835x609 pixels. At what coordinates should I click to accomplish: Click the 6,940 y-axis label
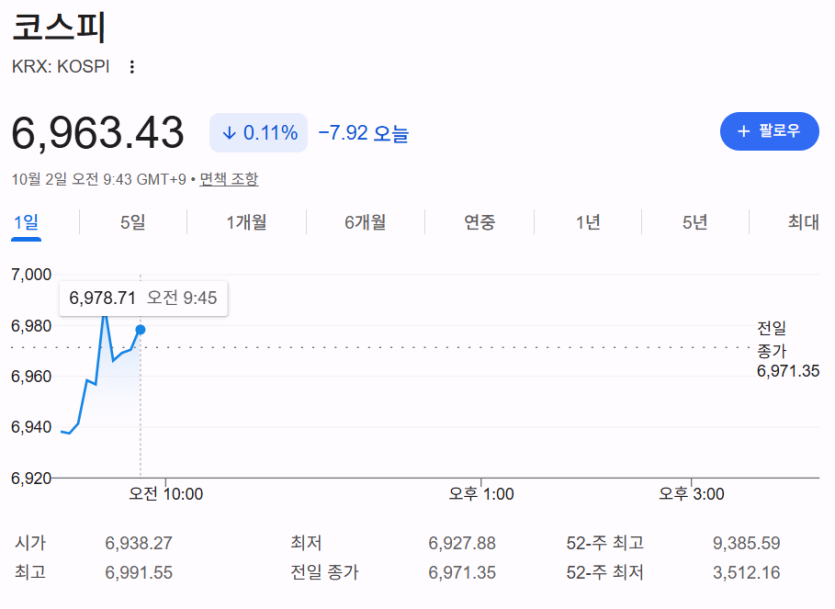[x=31, y=427]
